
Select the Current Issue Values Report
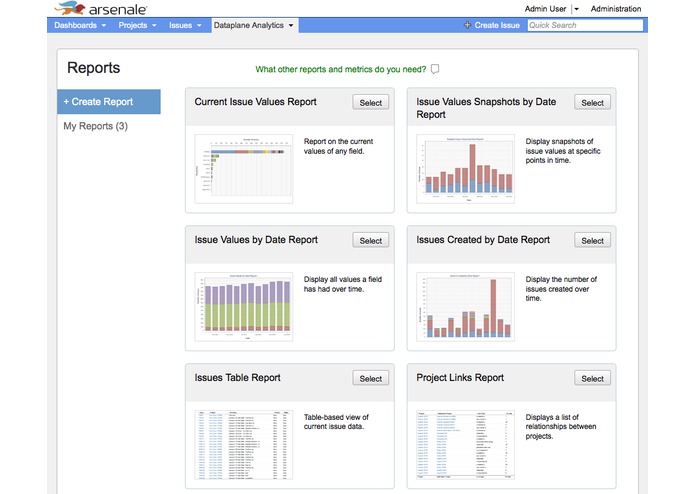click(x=371, y=102)
